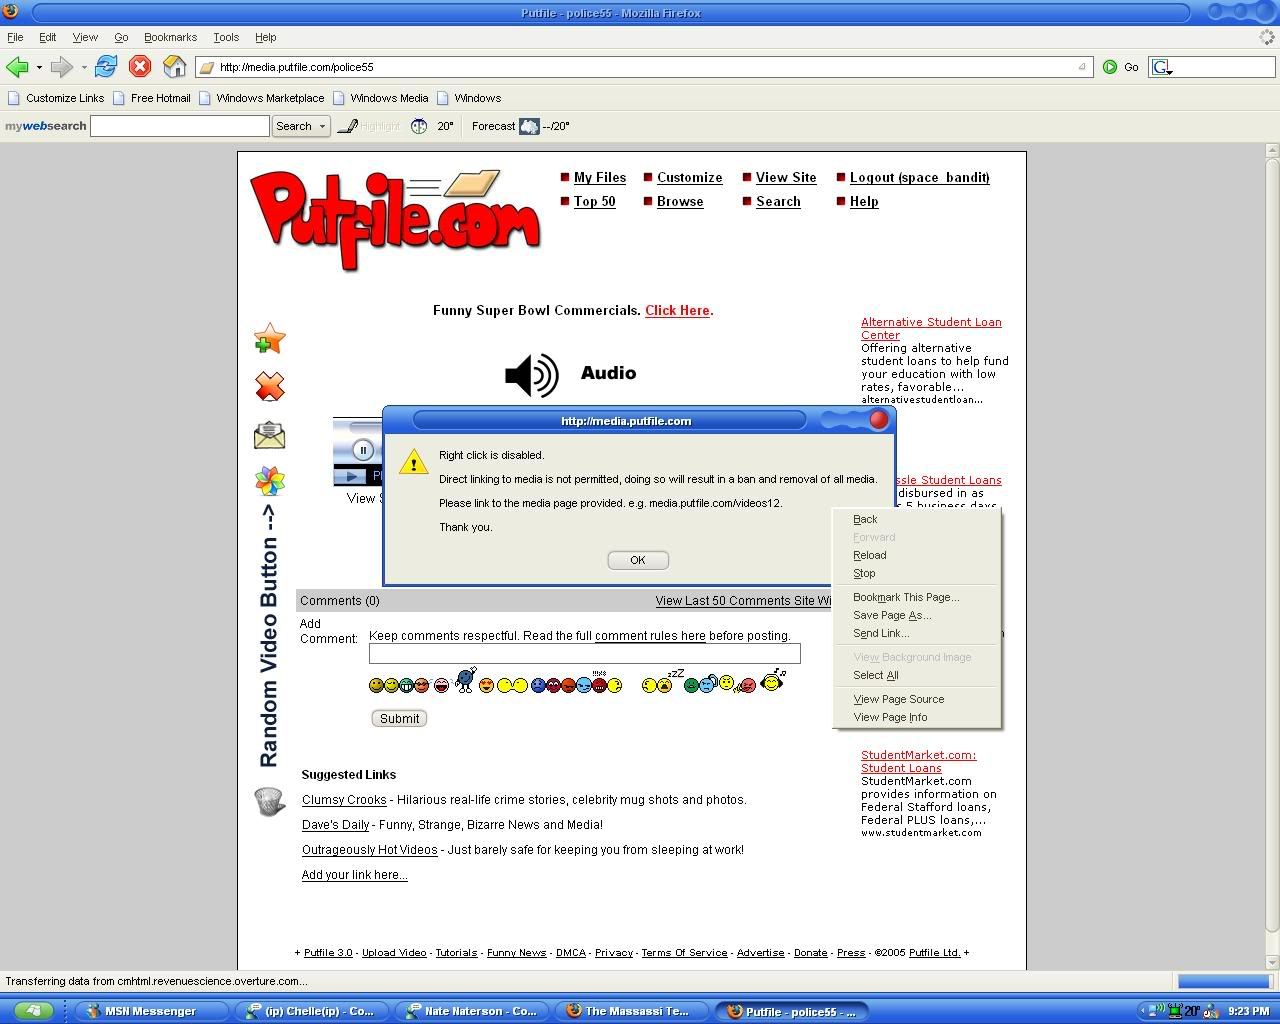Click the green Back arrow in toolbar
The image size is (1280, 1024).
pos(16,67)
